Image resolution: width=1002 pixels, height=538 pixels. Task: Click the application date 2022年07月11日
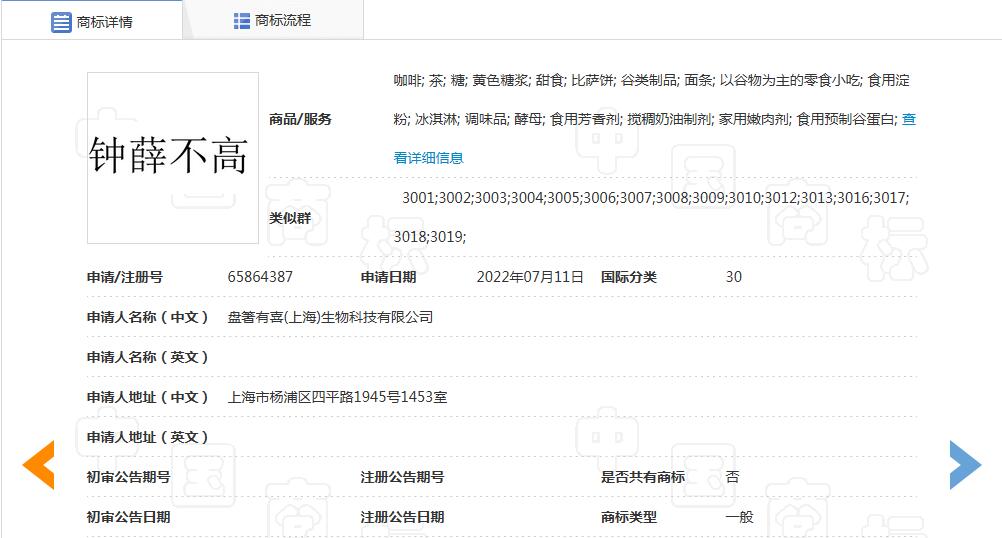coord(530,277)
